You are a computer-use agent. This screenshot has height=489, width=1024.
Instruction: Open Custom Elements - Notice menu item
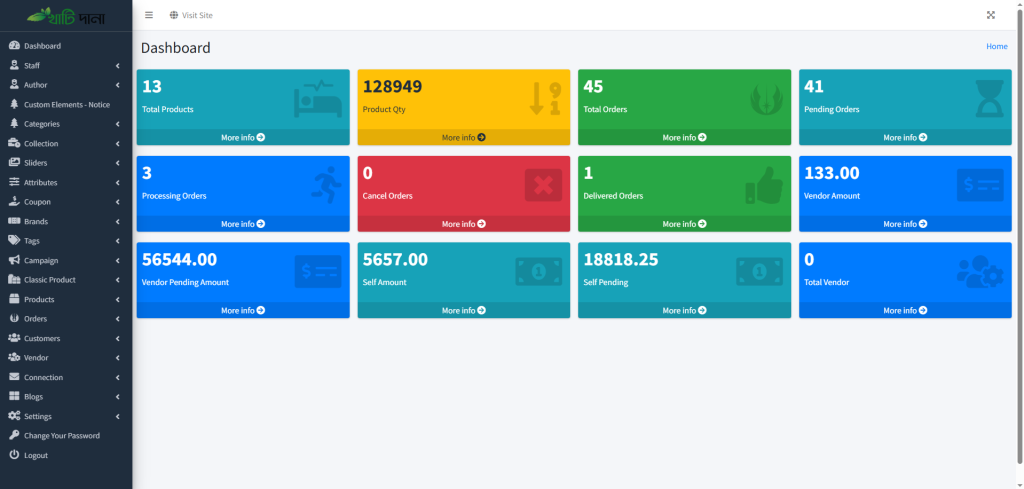click(66, 104)
